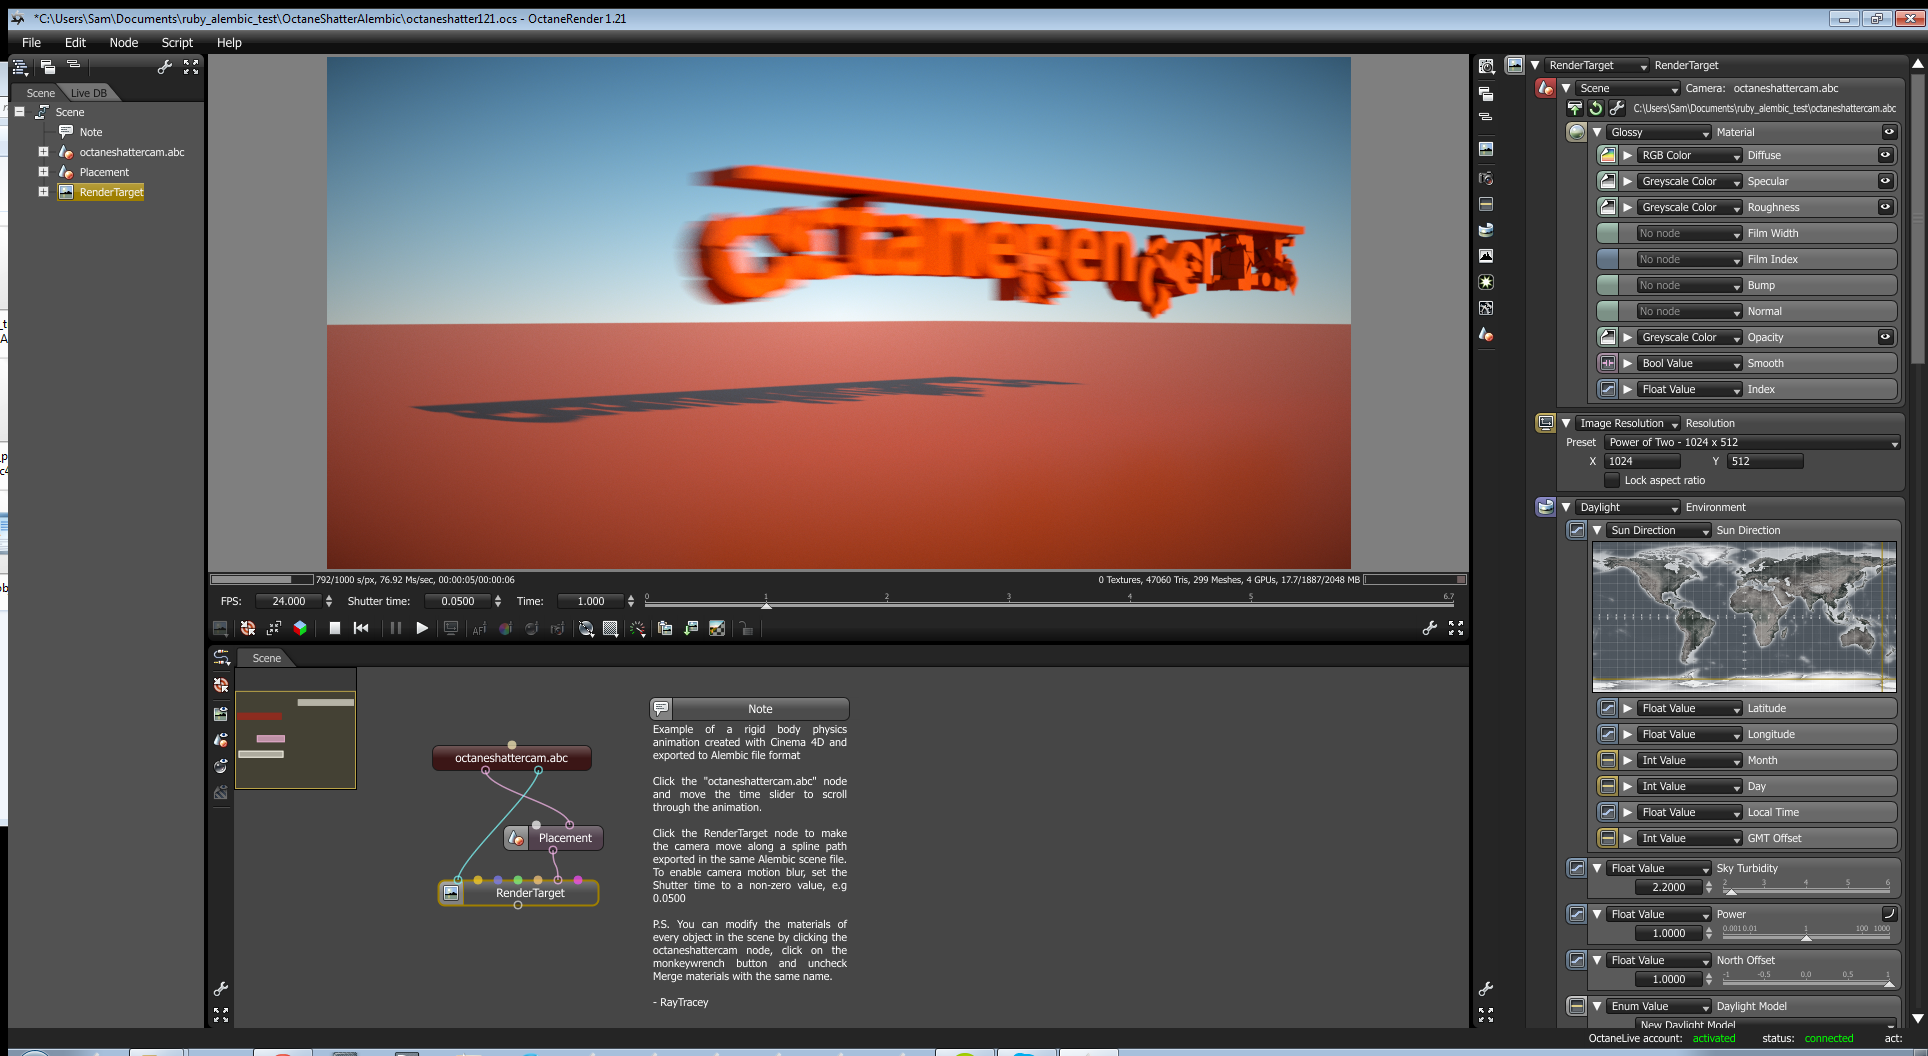Toggle the eye icon on Roughness row
1928x1056 pixels.
coord(1885,207)
